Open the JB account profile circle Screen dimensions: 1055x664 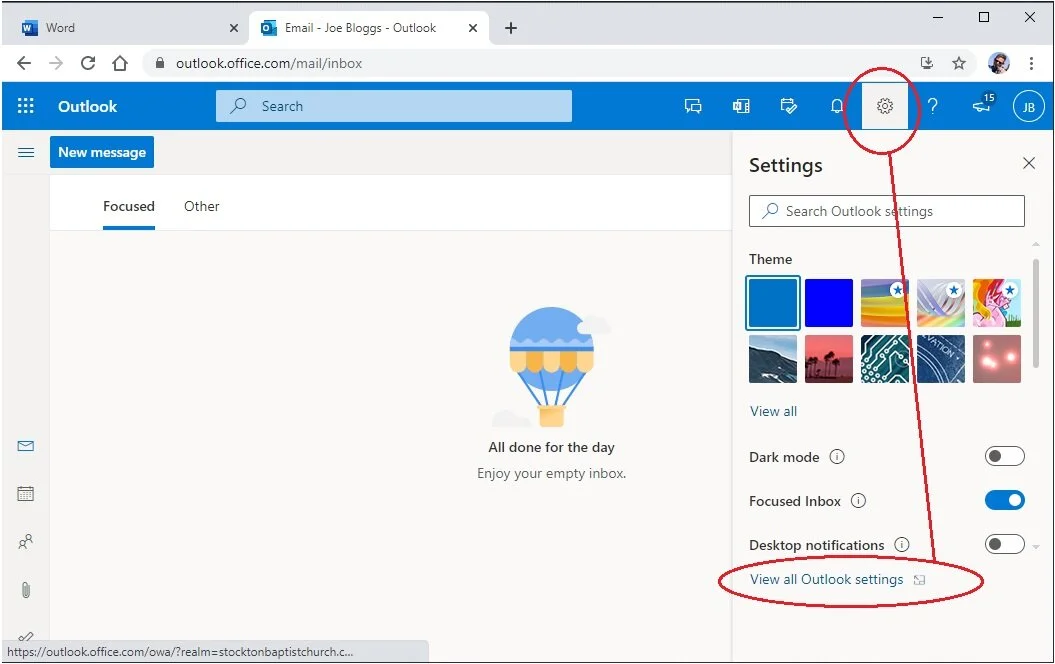[1028, 106]
